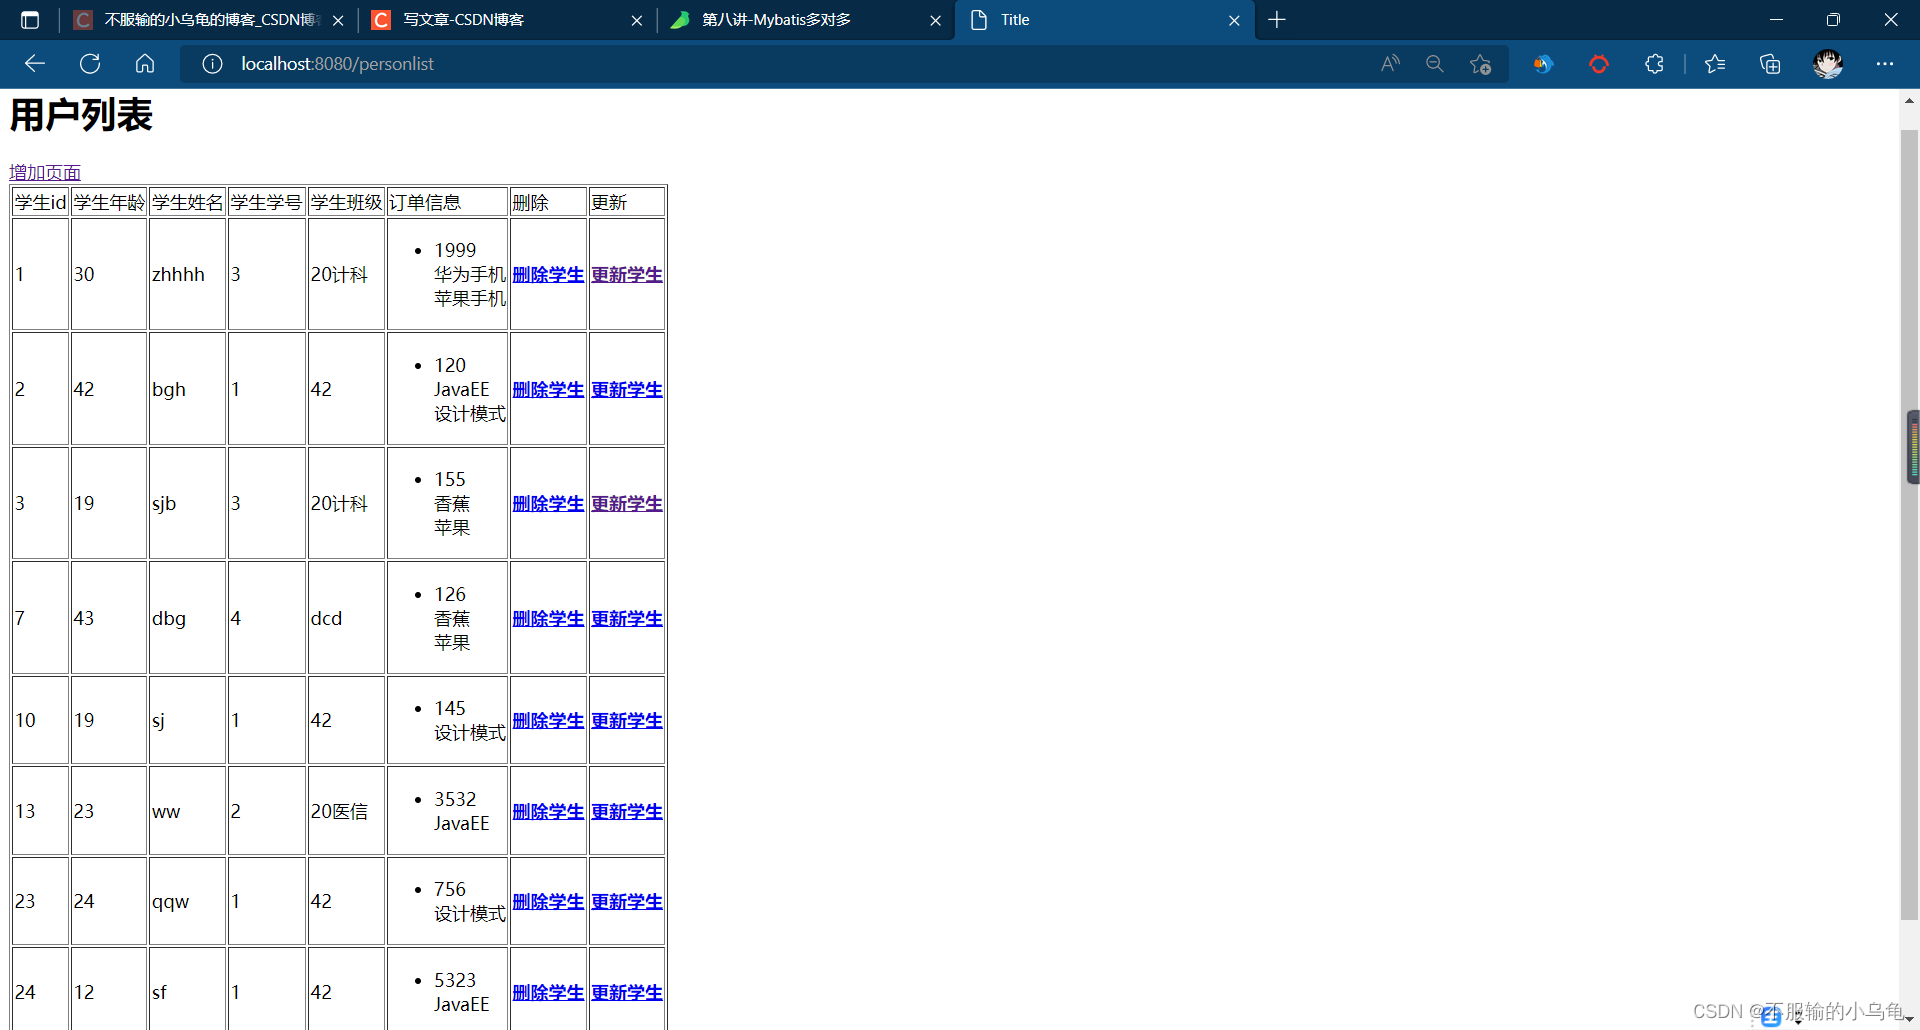Go to Home via the house icon
Image resolution: width=1920 pixels, height=1030 pixels.
pyautogui.click(x=145, y=64)
